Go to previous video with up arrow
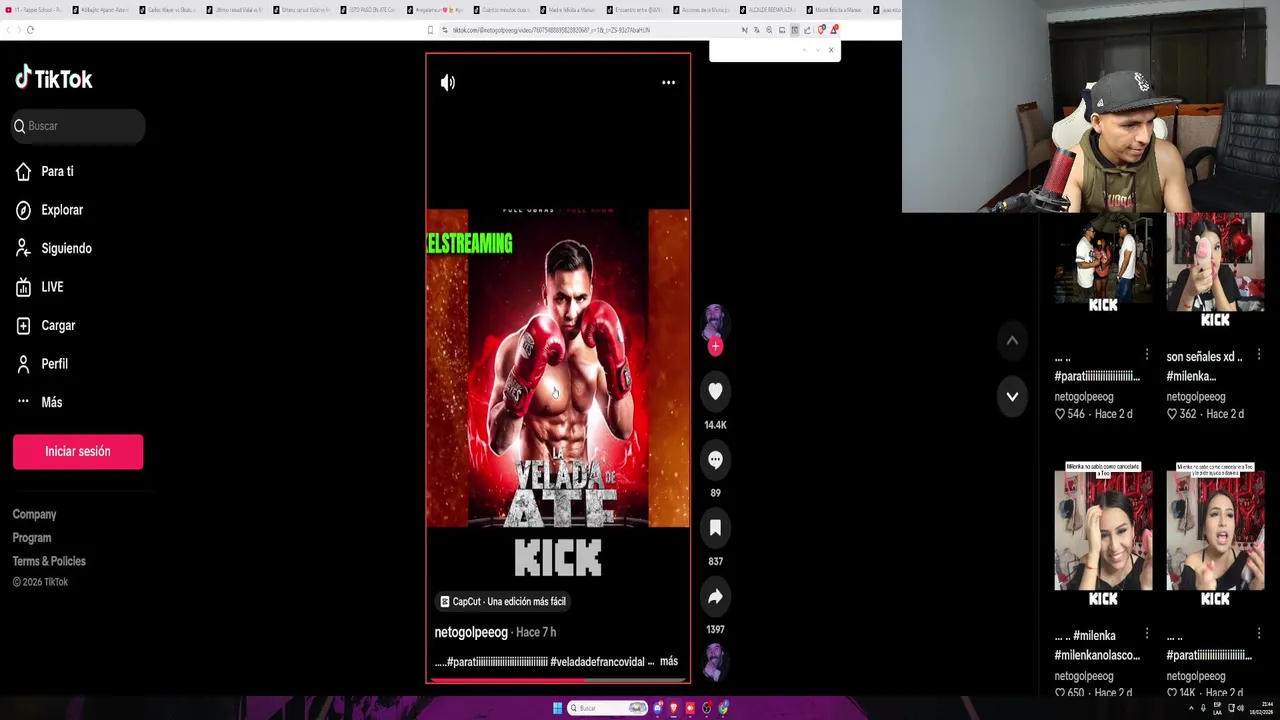Screen dimensions: 1280x720 click(x=1012, y=341)
